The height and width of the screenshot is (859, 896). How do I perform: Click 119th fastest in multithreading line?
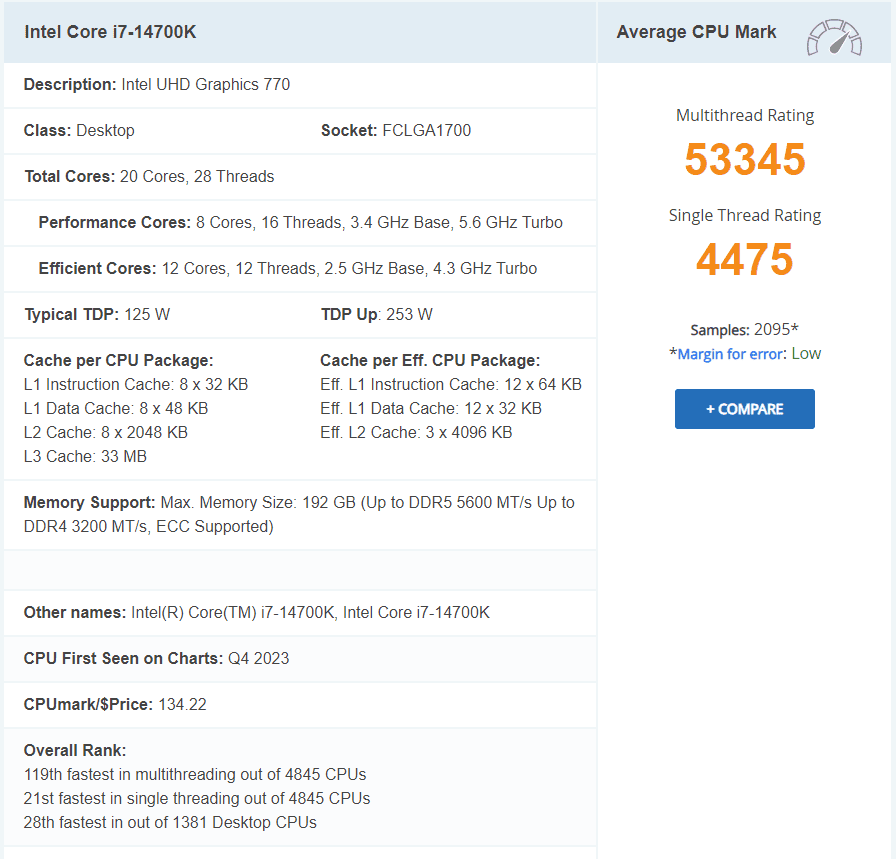[195, 774]
